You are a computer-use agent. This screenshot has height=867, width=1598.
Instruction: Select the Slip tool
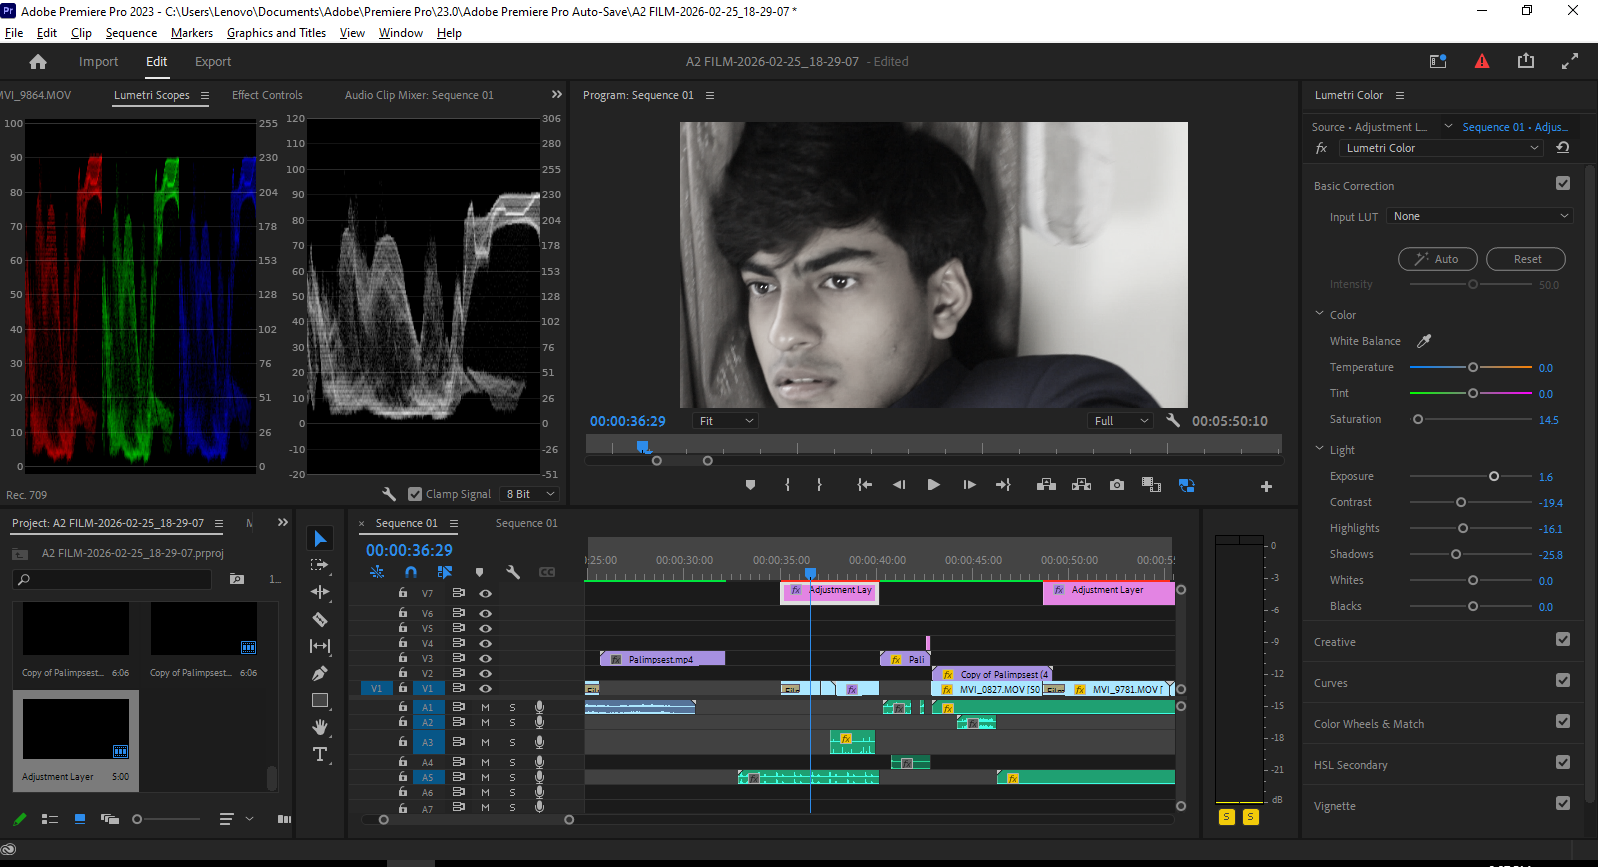(x=320, y=646)
